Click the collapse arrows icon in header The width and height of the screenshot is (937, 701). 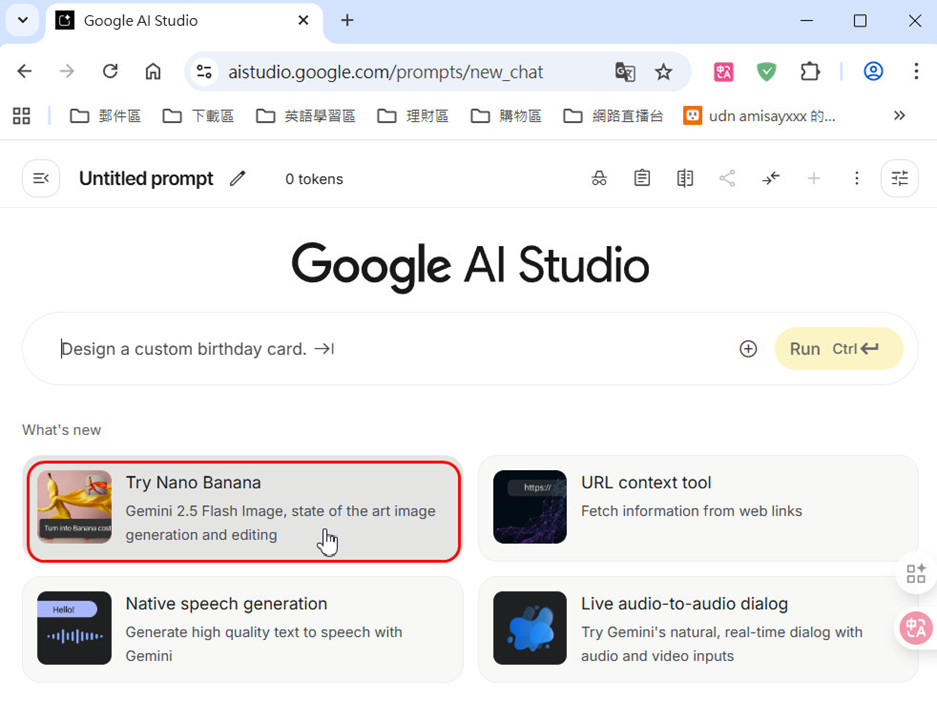[x=771, y=178]
